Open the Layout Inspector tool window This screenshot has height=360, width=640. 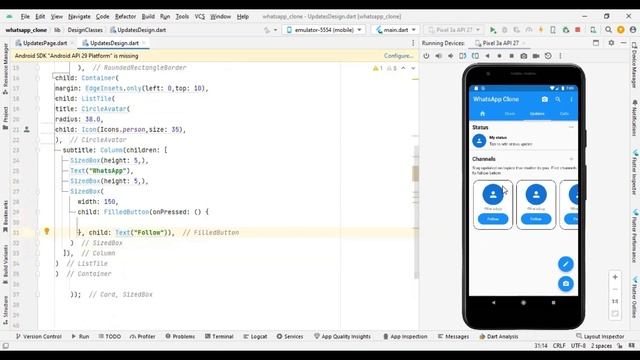click(600, 336)
